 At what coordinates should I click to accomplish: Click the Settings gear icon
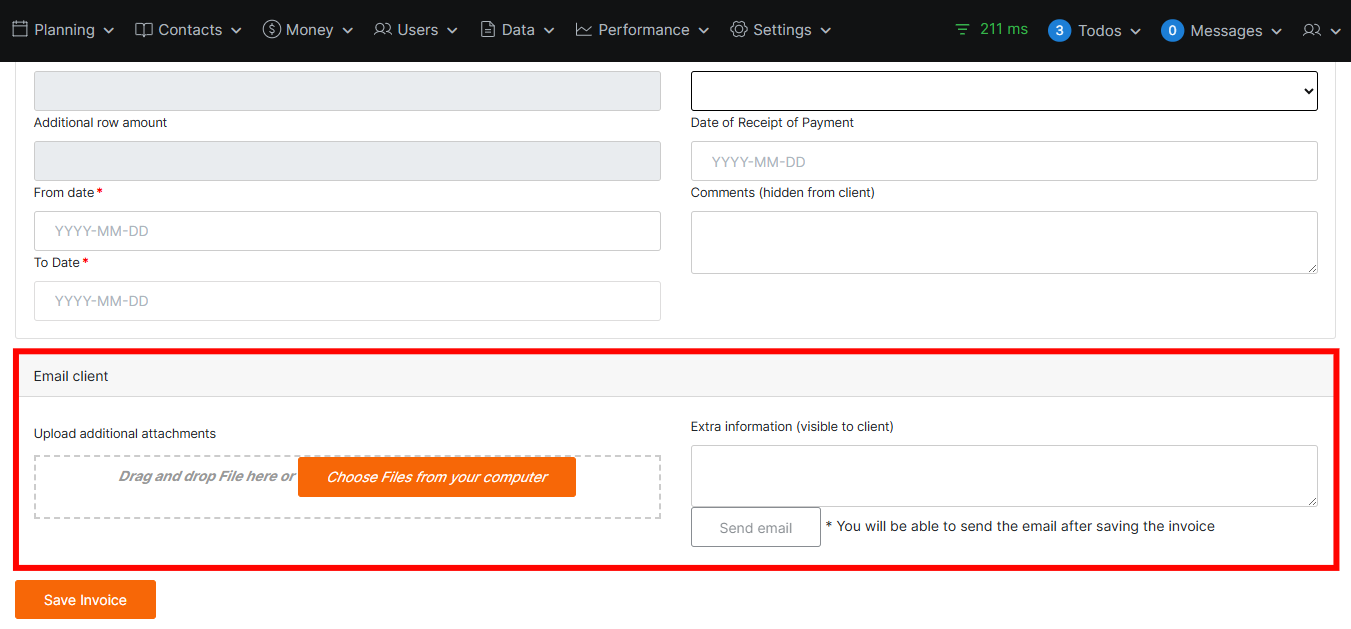point(739,30)
